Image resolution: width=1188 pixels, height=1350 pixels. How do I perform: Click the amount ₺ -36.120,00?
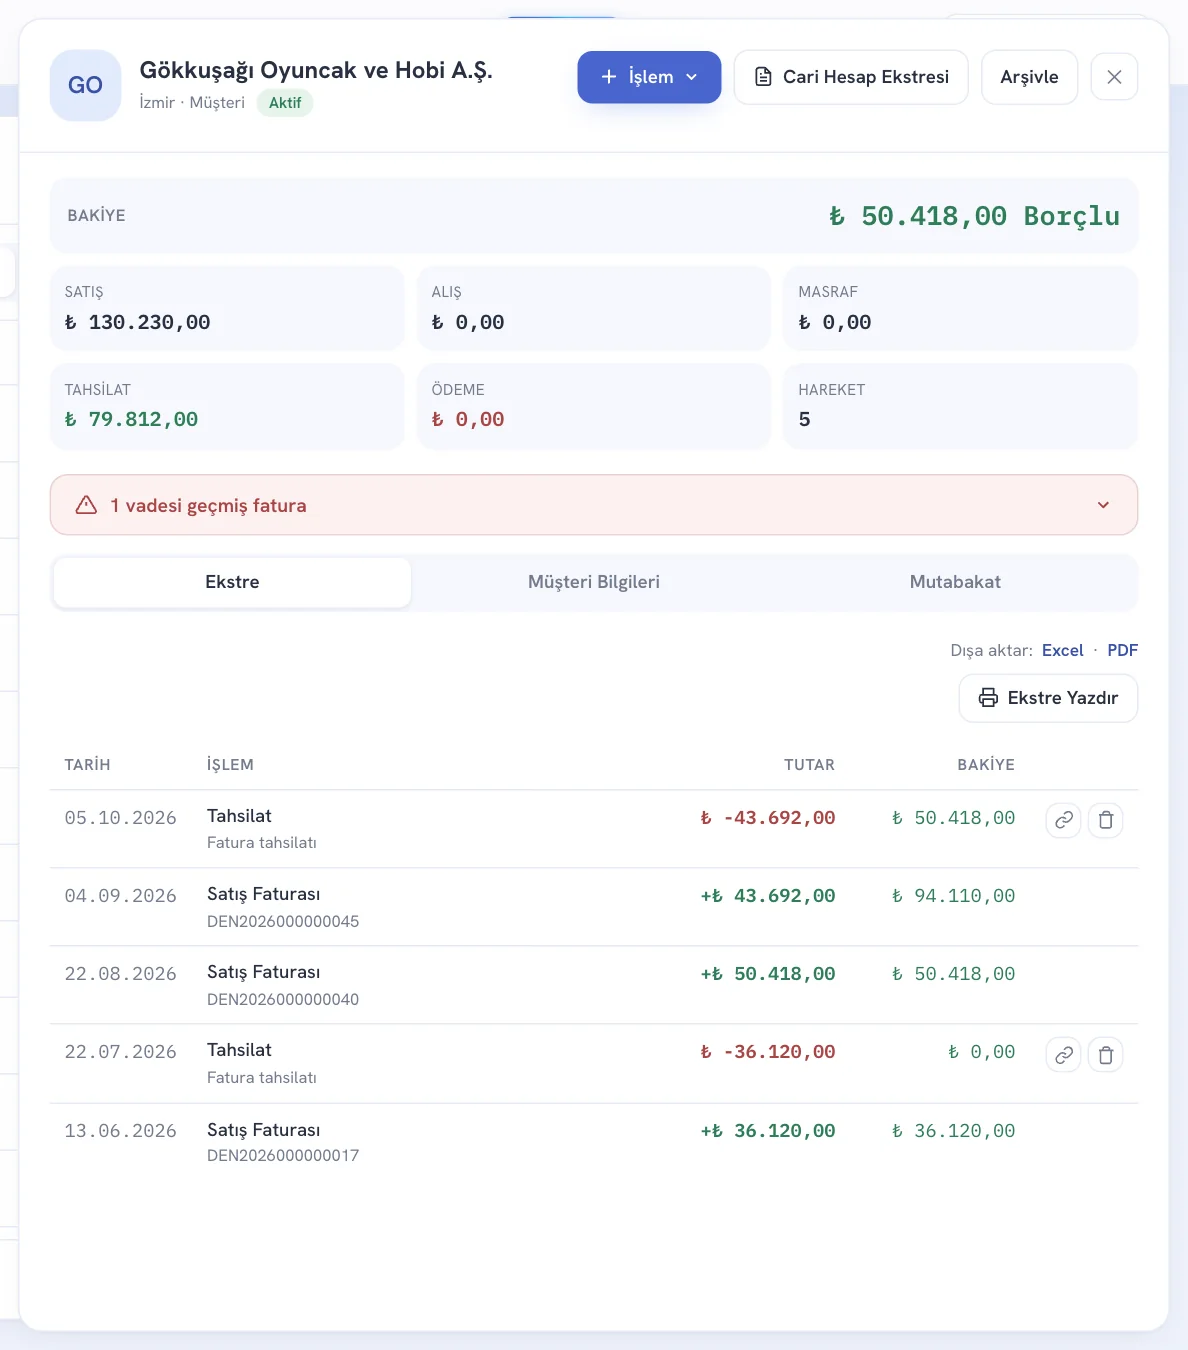pyautogui.click(x=767, y=1052)
